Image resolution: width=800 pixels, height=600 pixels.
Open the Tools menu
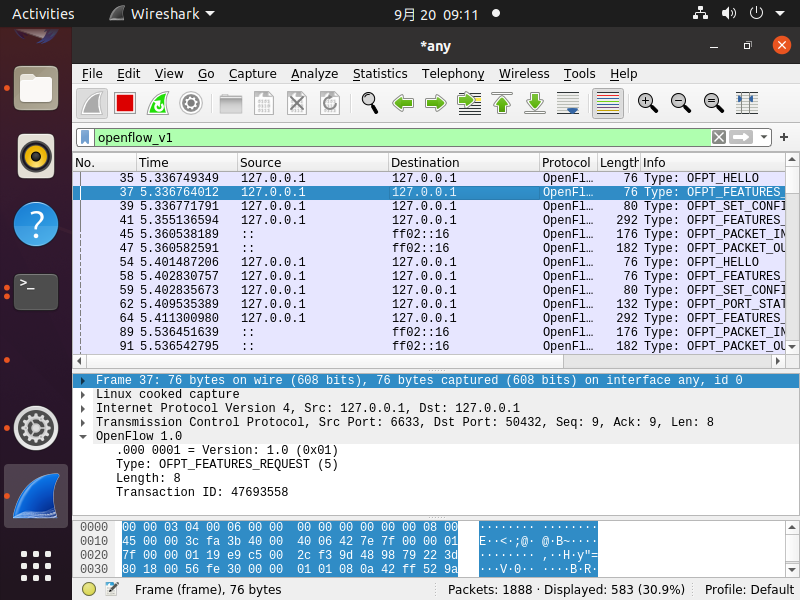(x=580, y=74)
